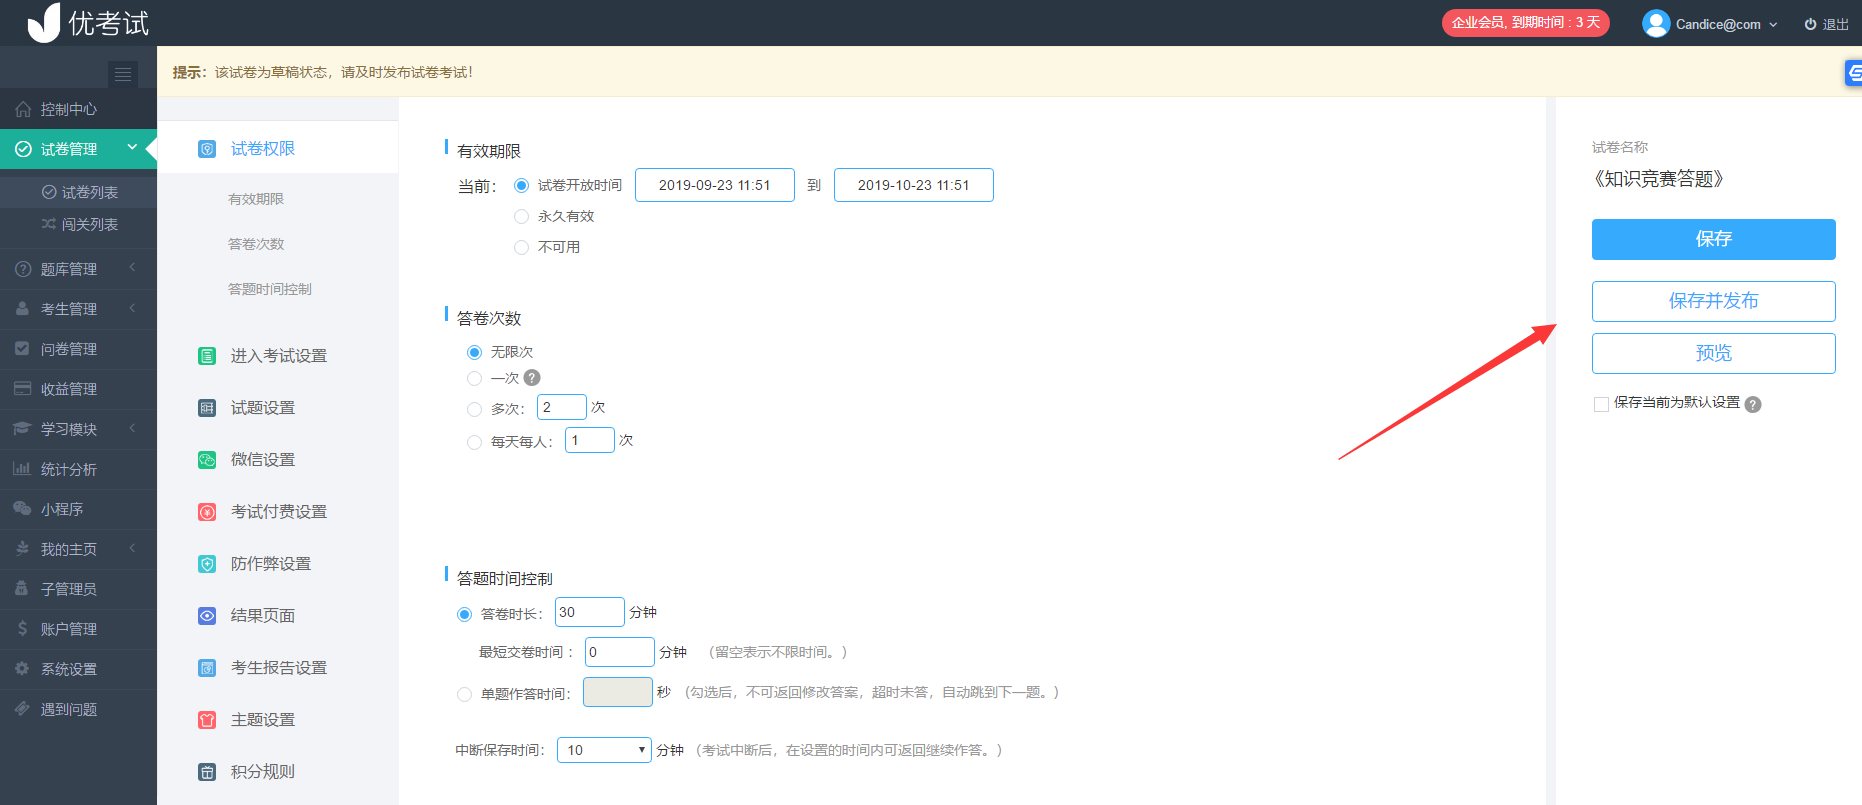Click the 最短交卷时间 input field
The image size is (1862, 805).
coord(620,652)
